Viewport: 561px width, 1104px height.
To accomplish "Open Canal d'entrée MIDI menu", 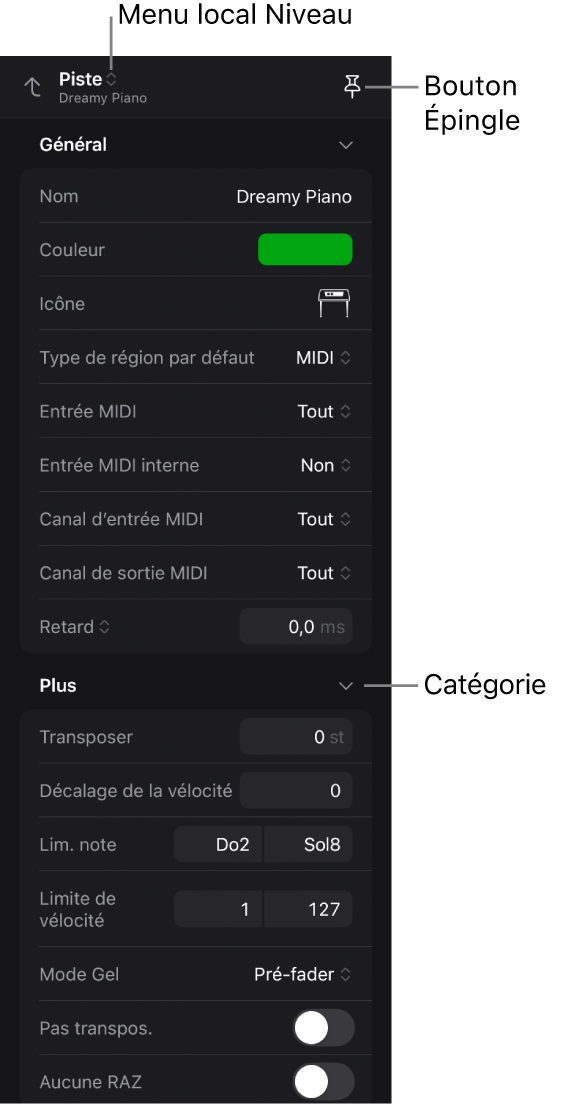I will click(324, 520).
